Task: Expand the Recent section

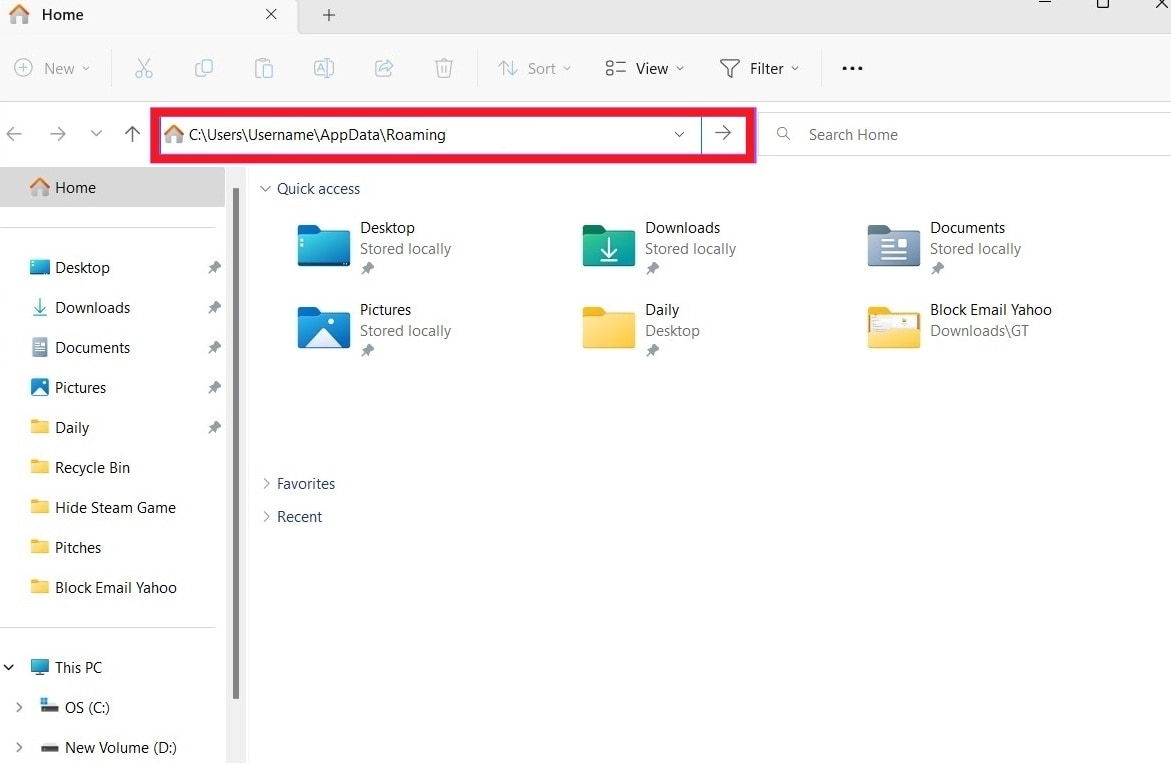Action: point(266,516)
